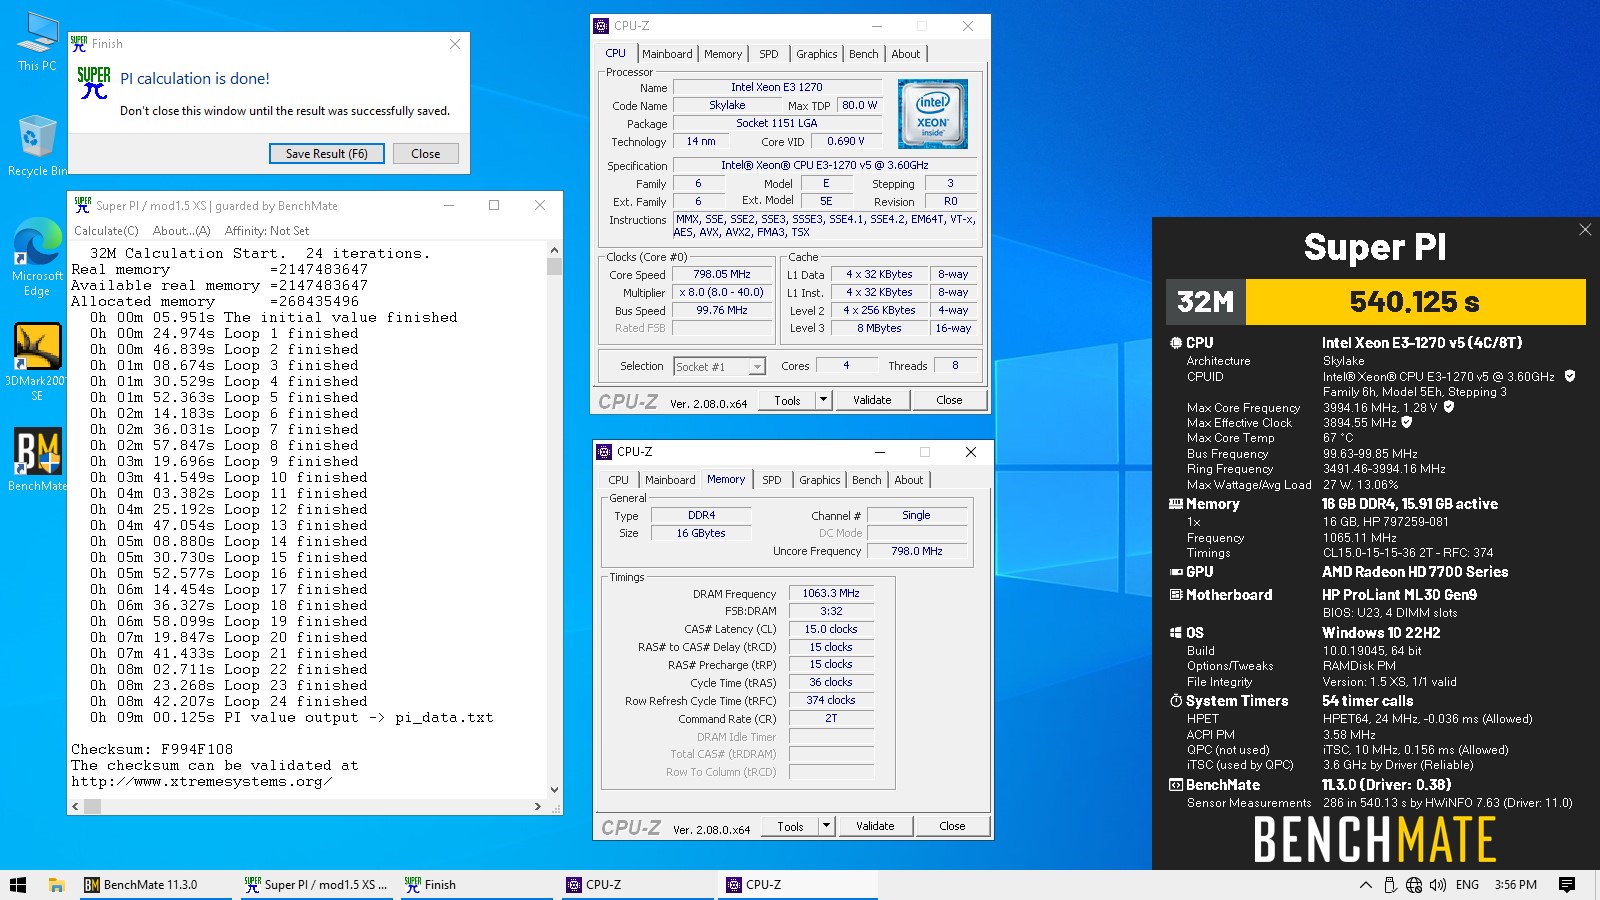Switch to SPD tab in lower CPU-Z
1600x900 pixels.
pyautogui.click(x=772, y=480)
